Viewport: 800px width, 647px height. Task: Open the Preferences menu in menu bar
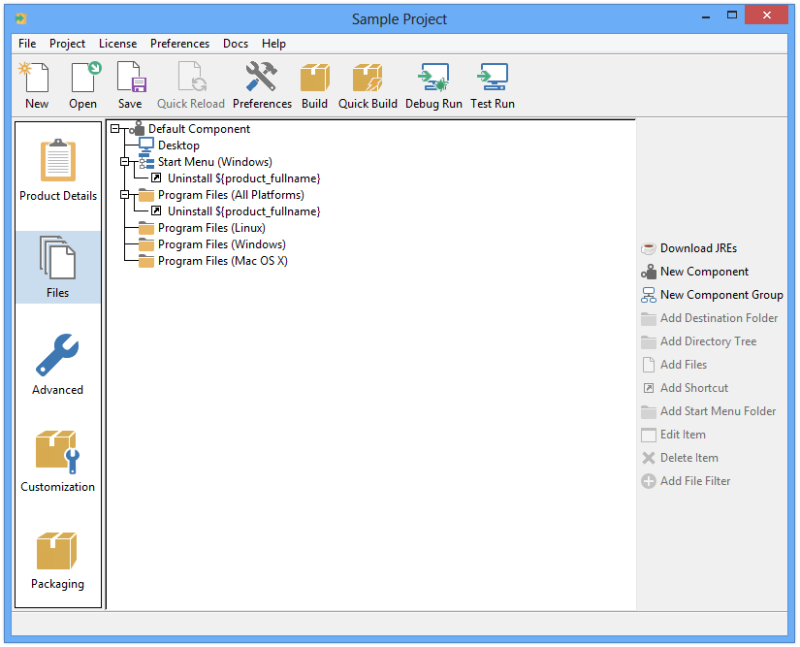coord(180,44)
